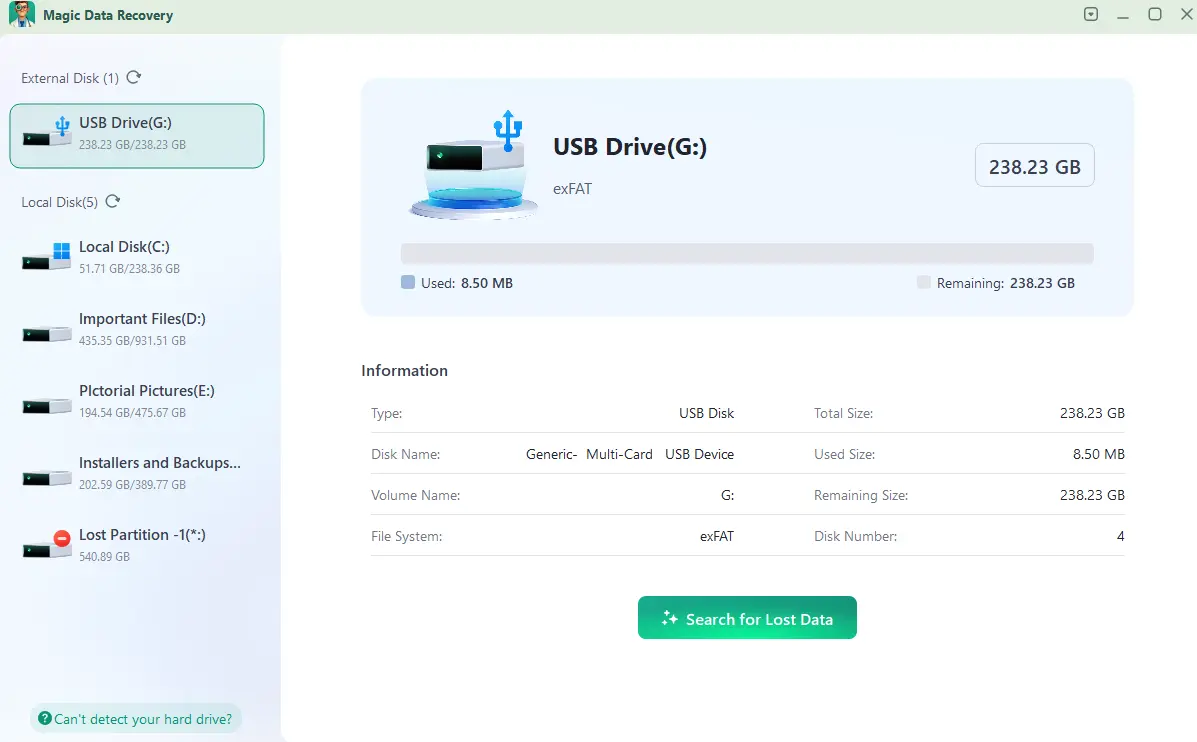Viewport: 1197px width, 742px height.
Task: Click the Windows logo drive icon for Local Disk(C:)
Action: coord(47,256)
